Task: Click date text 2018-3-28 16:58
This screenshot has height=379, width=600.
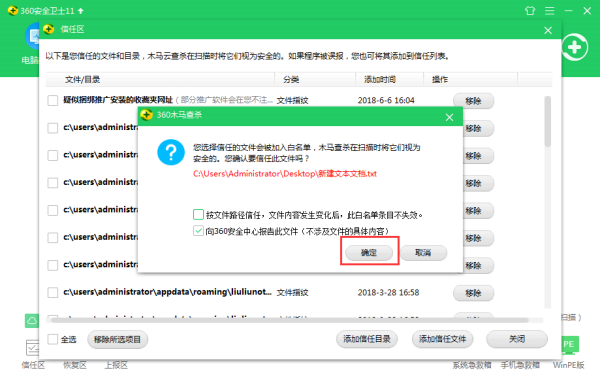Action: pos(388,292)
